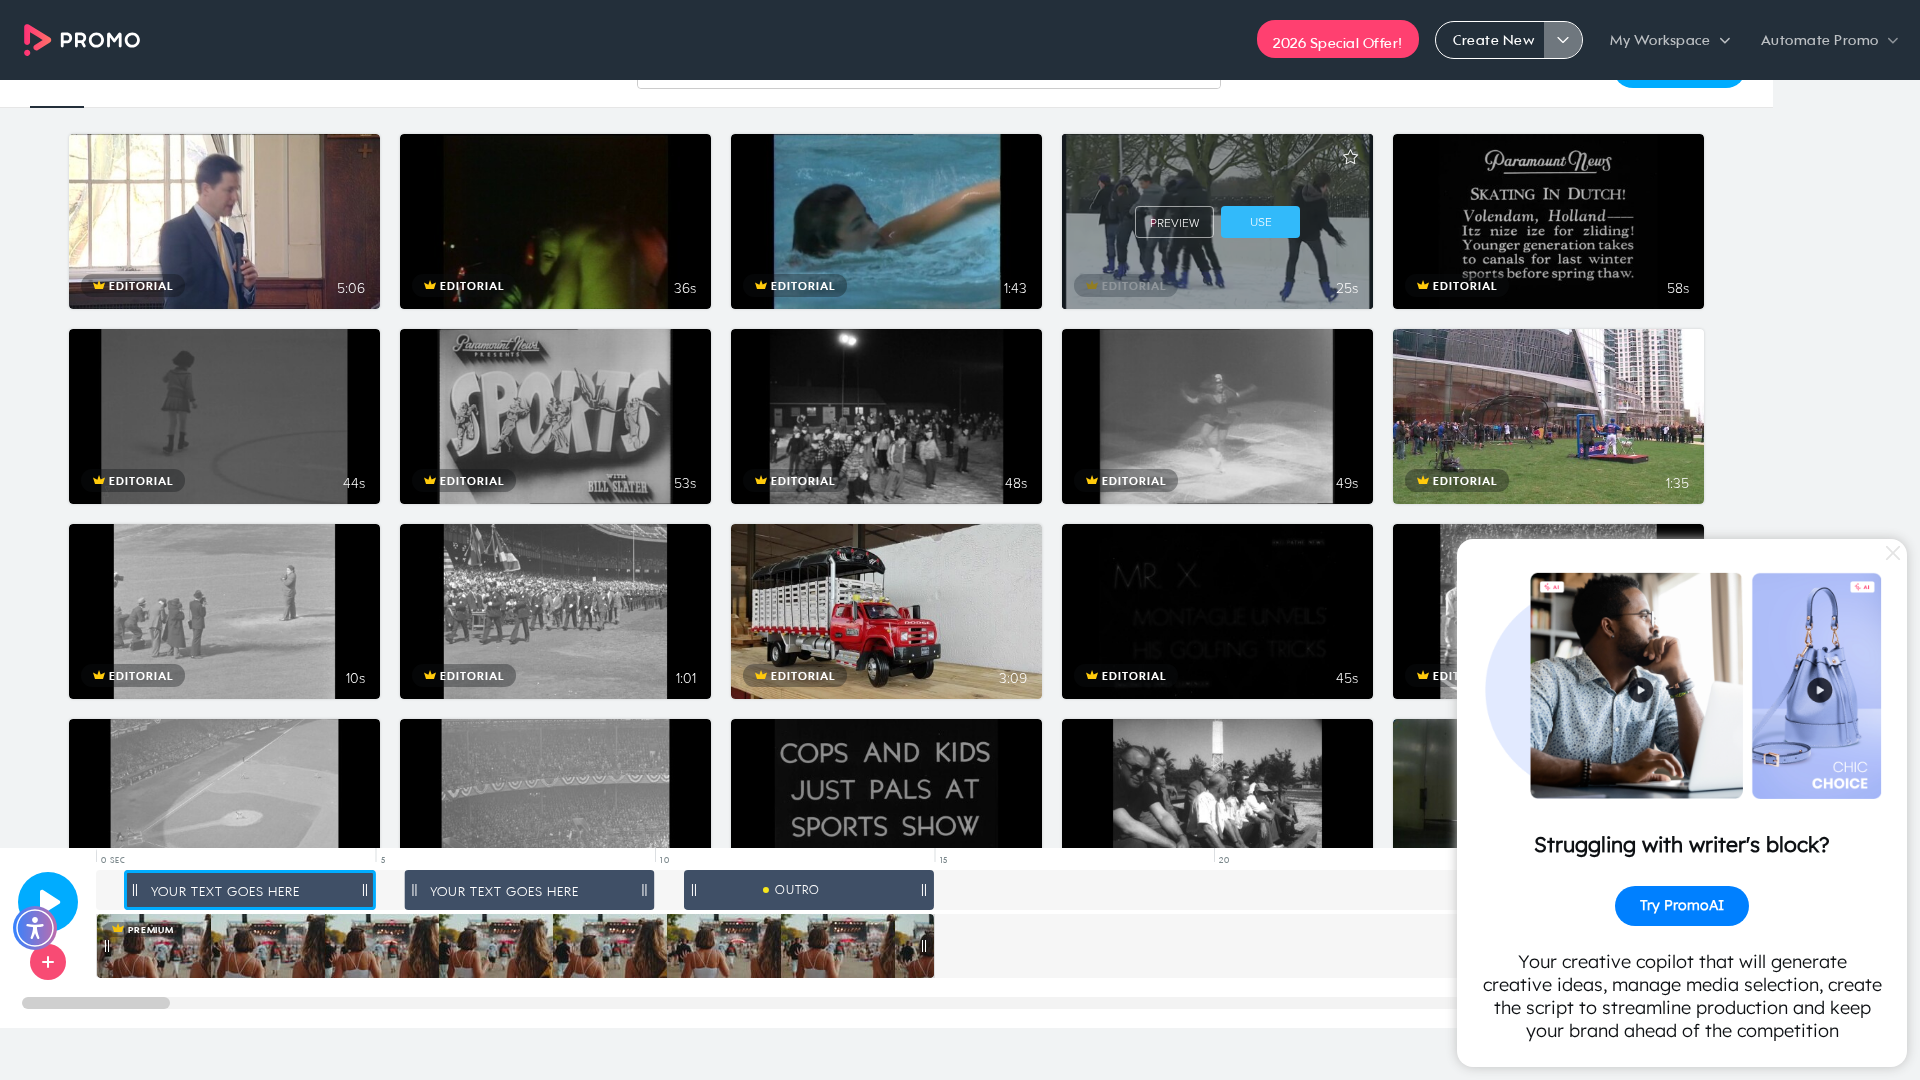Select the Sports Paramount News 53s clip
This screenshot has height=1080, width=1920.
tap(555, 416)
